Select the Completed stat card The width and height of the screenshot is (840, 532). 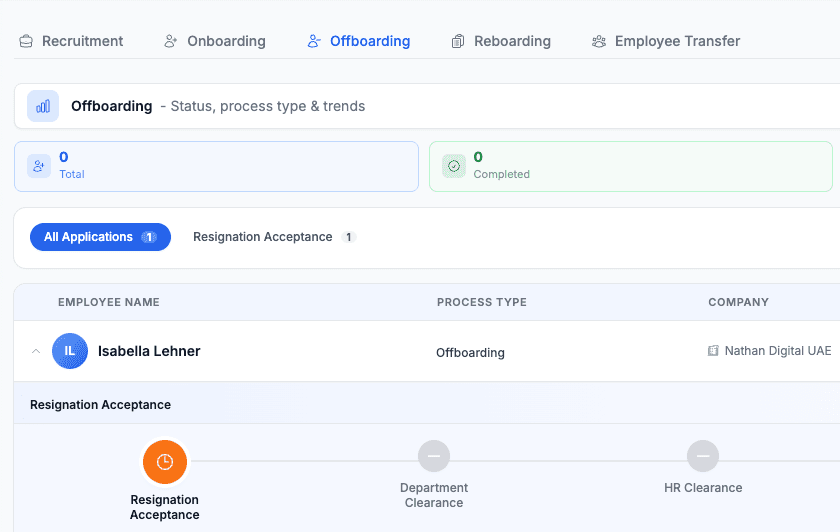click(x=631, y=167)
